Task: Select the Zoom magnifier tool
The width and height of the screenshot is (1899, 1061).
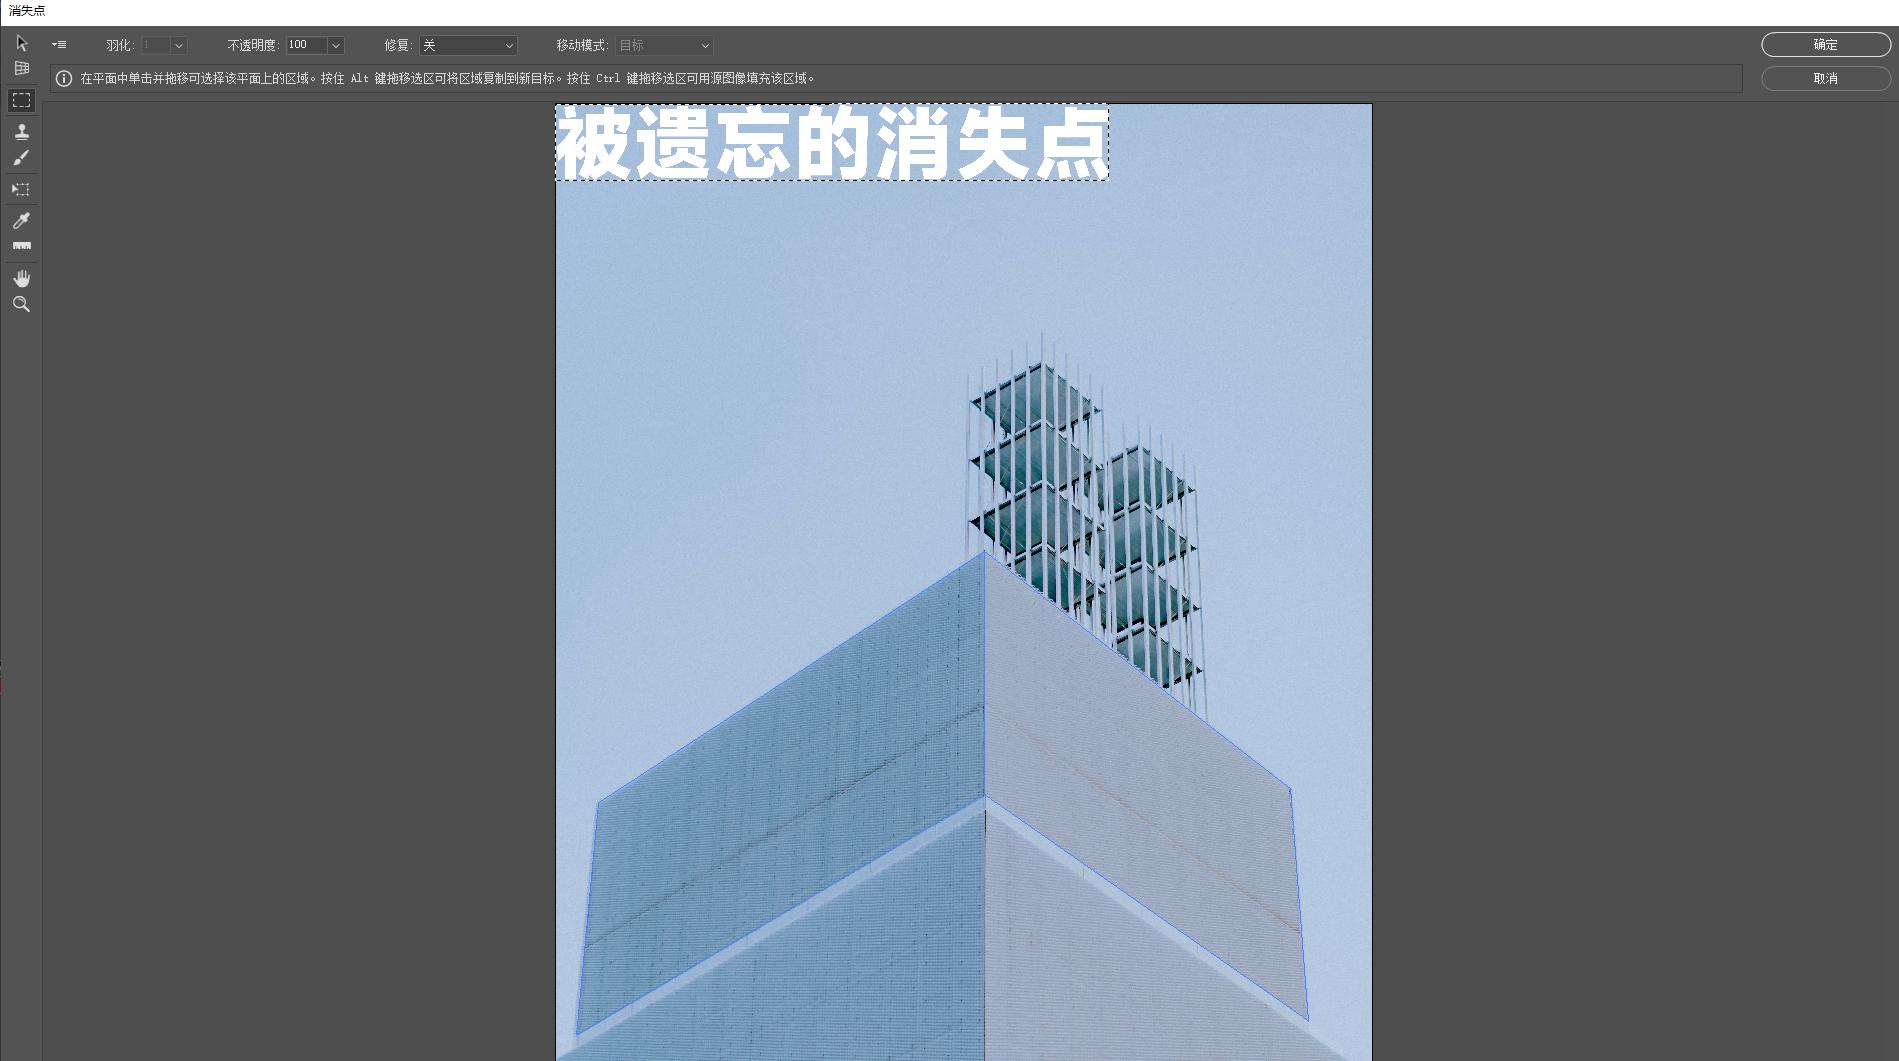Action: [21, 305]
